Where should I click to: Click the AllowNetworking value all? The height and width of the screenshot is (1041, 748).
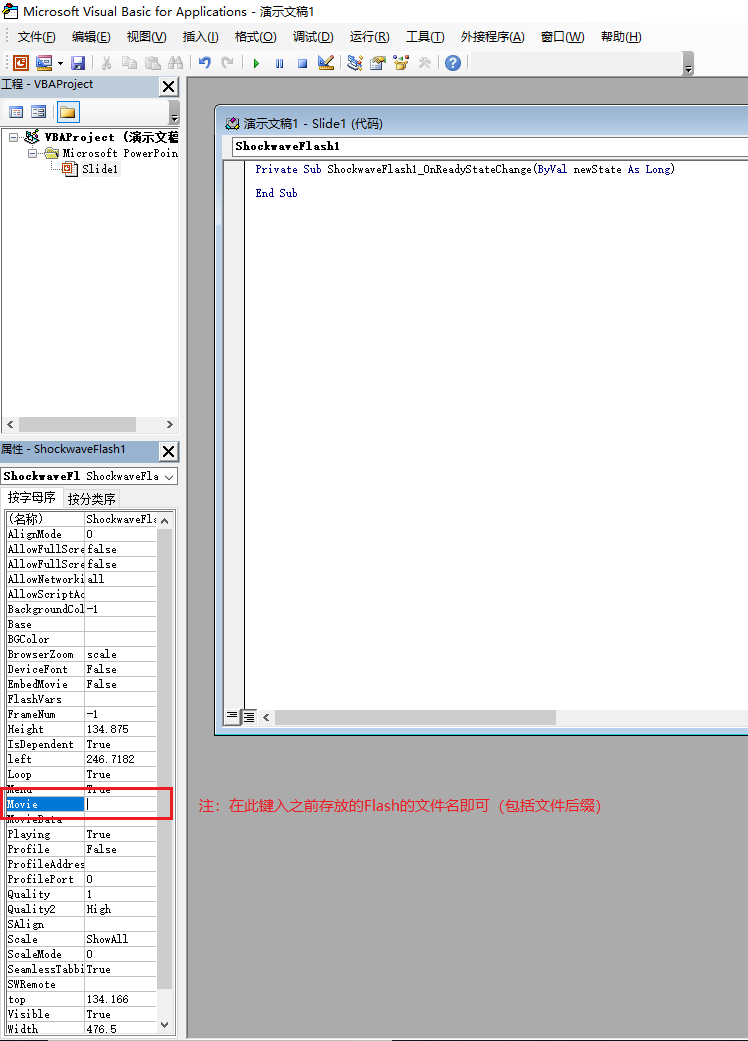[120, 579]
